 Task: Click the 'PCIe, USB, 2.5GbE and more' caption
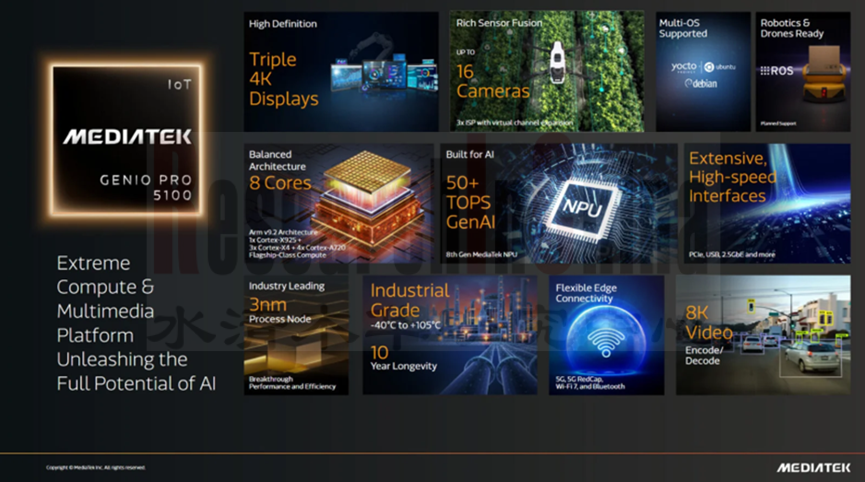pos(731,255)
